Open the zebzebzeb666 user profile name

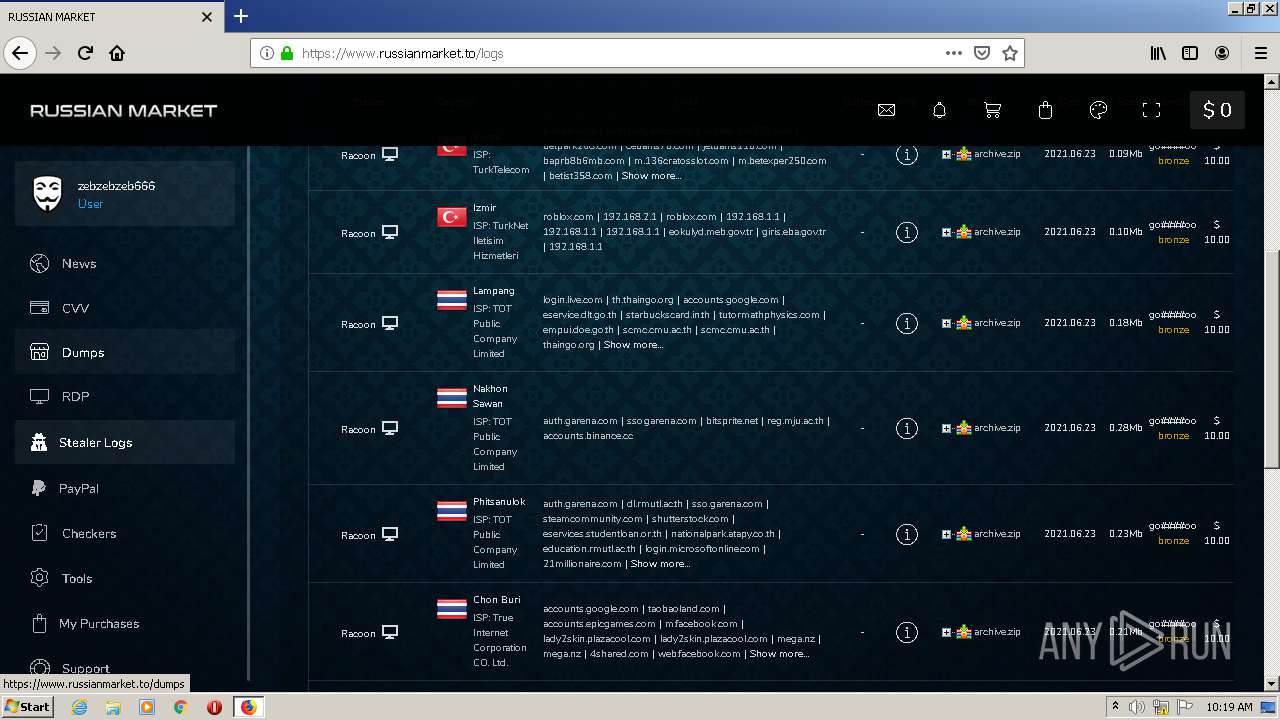[117, 186]
